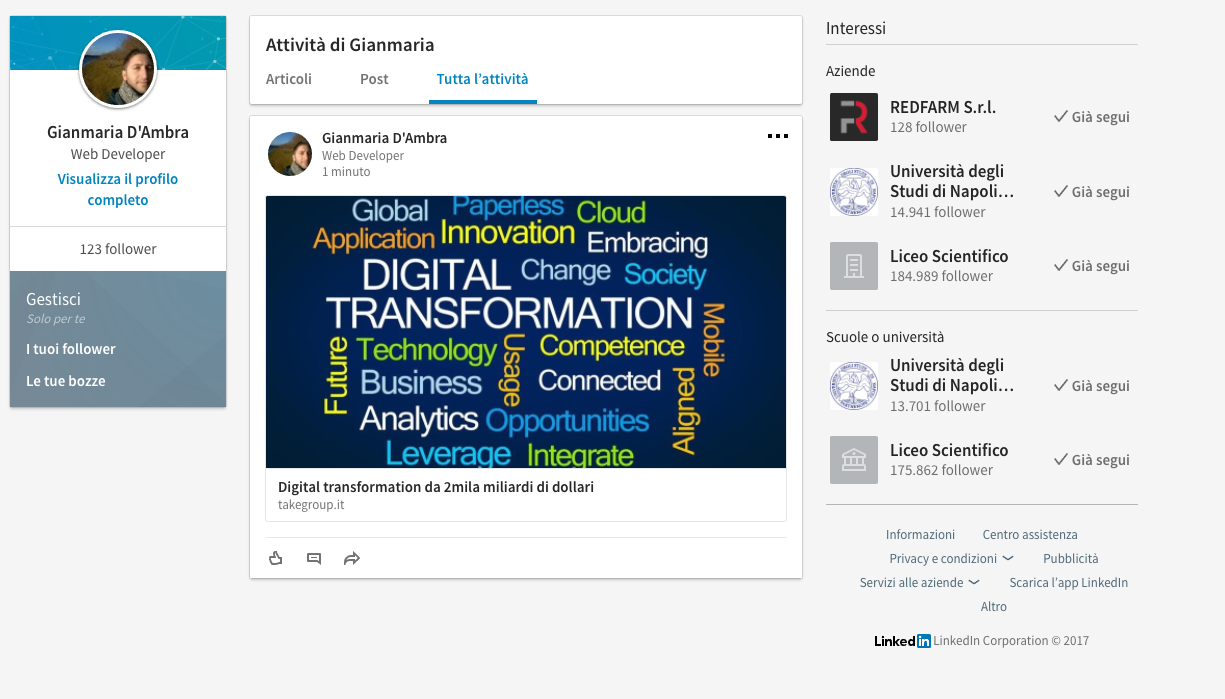Toggle Già segui for REDFARM S.r.l.
This screenshot has width=1225, height=699.
tap(1091, 117)
